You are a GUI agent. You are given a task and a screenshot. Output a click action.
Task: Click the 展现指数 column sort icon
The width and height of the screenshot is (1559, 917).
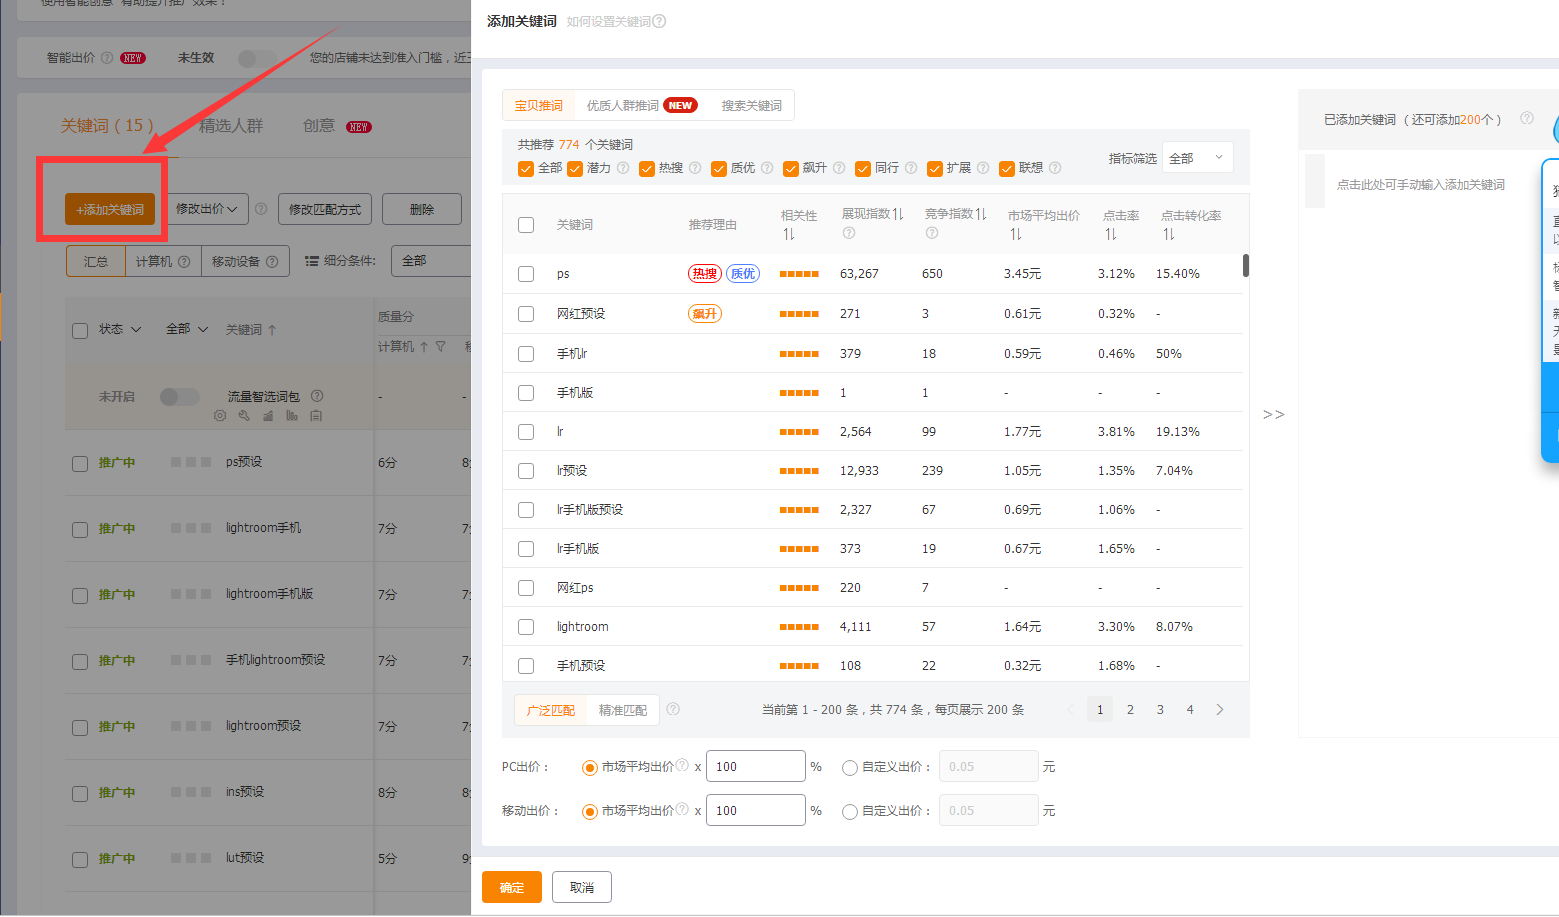click(x=898, y=214)
